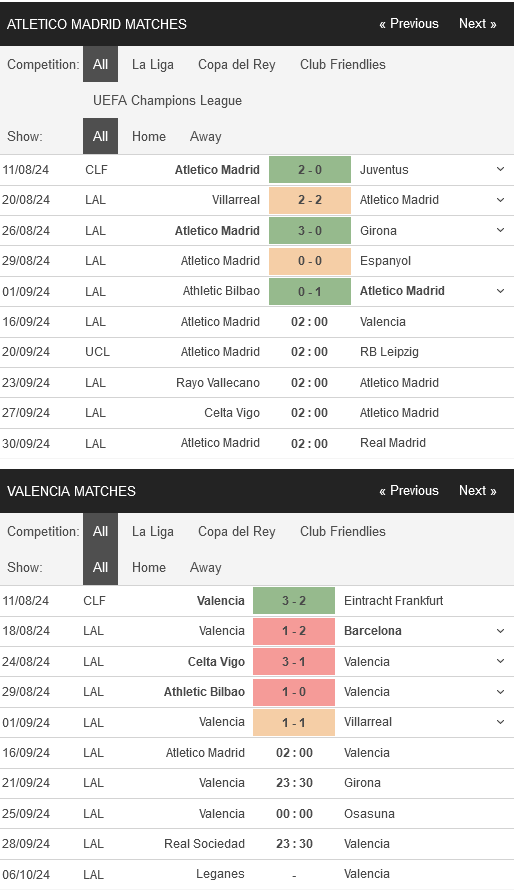Select La Liga tab in Atletico Madrid matches
The image size is (514, 894).
pos(153,64)
